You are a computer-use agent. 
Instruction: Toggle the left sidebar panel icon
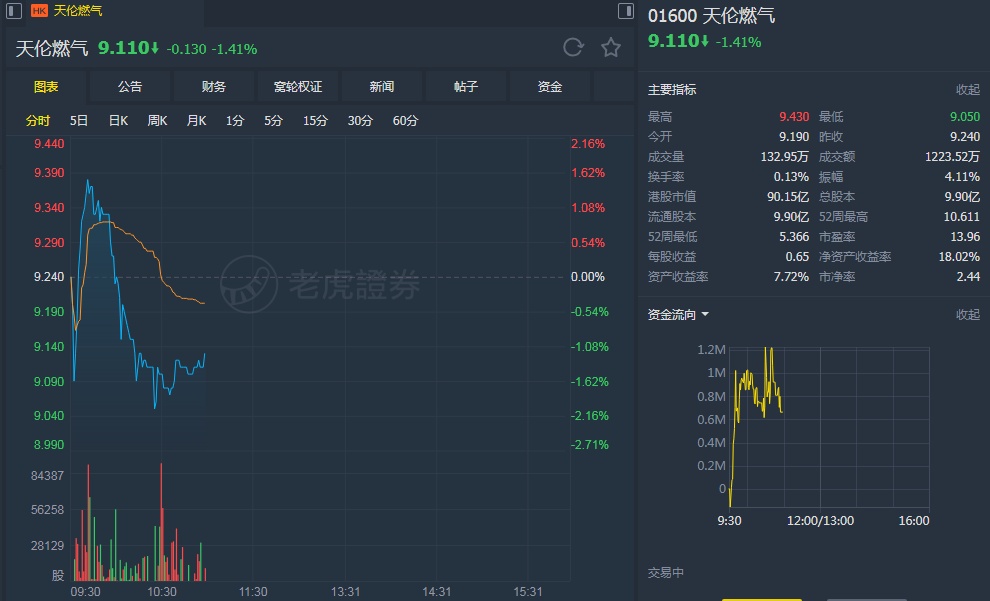point(15,11)
